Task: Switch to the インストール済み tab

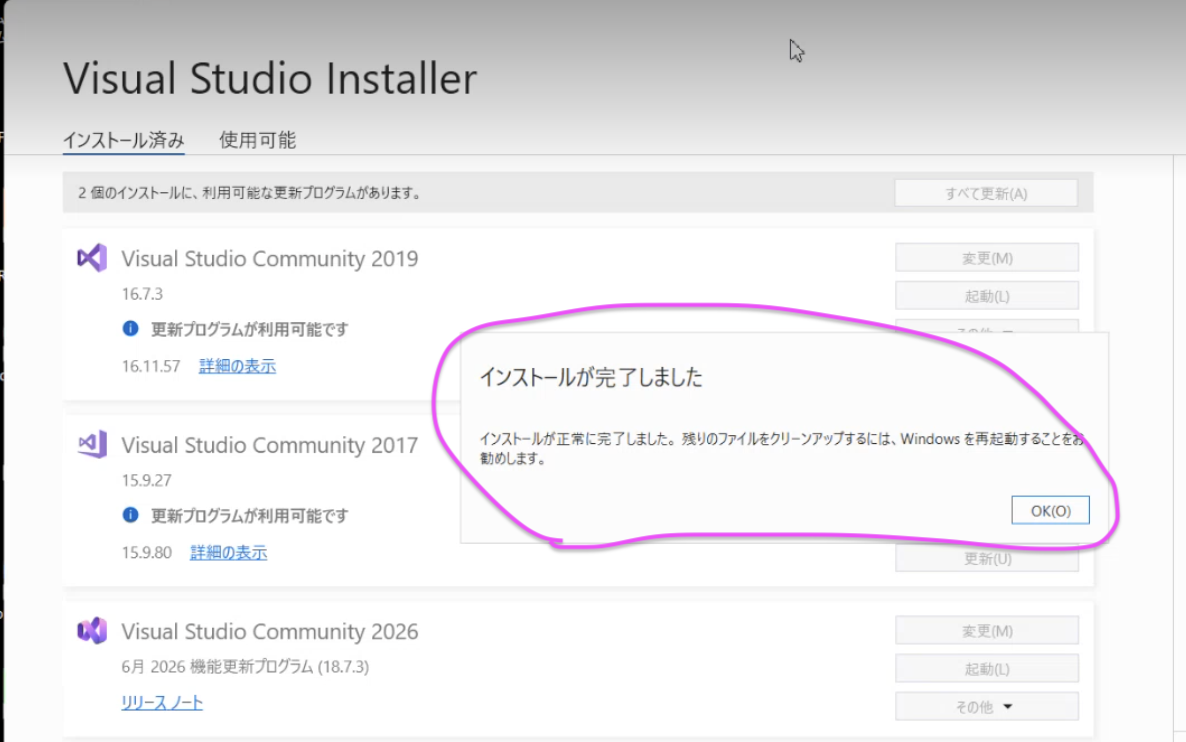Action: coord(123,140)
